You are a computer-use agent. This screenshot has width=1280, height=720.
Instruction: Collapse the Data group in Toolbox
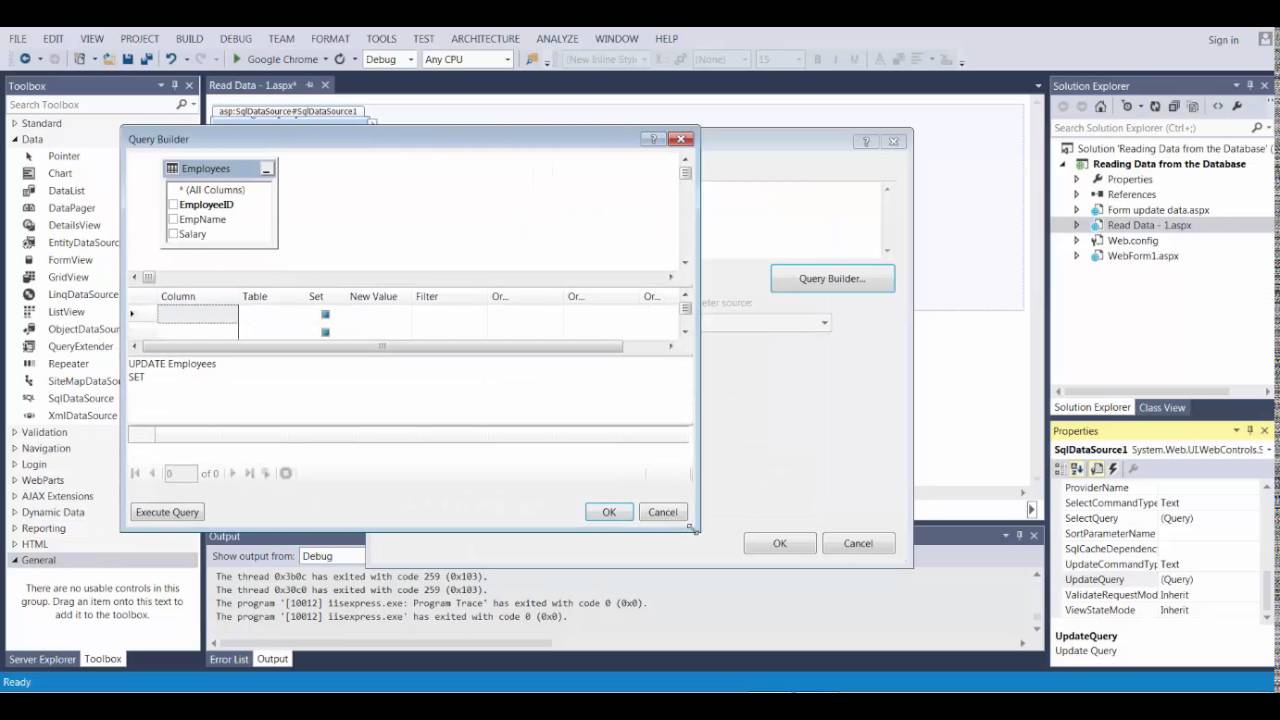point(15,139)
